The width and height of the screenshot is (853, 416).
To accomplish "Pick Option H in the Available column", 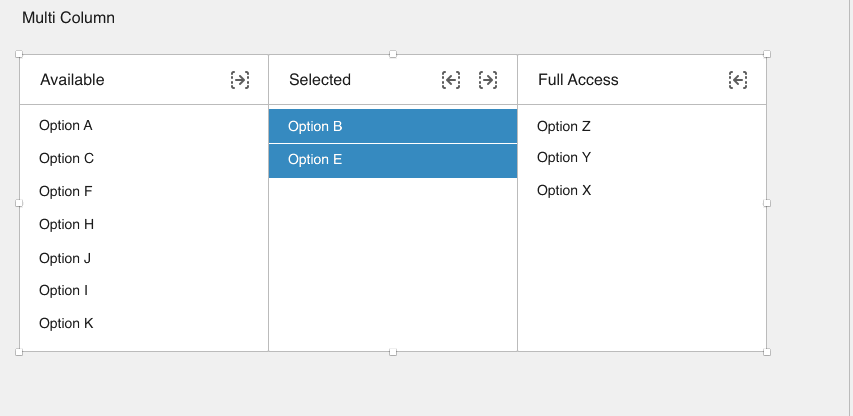I will point(144,225).
